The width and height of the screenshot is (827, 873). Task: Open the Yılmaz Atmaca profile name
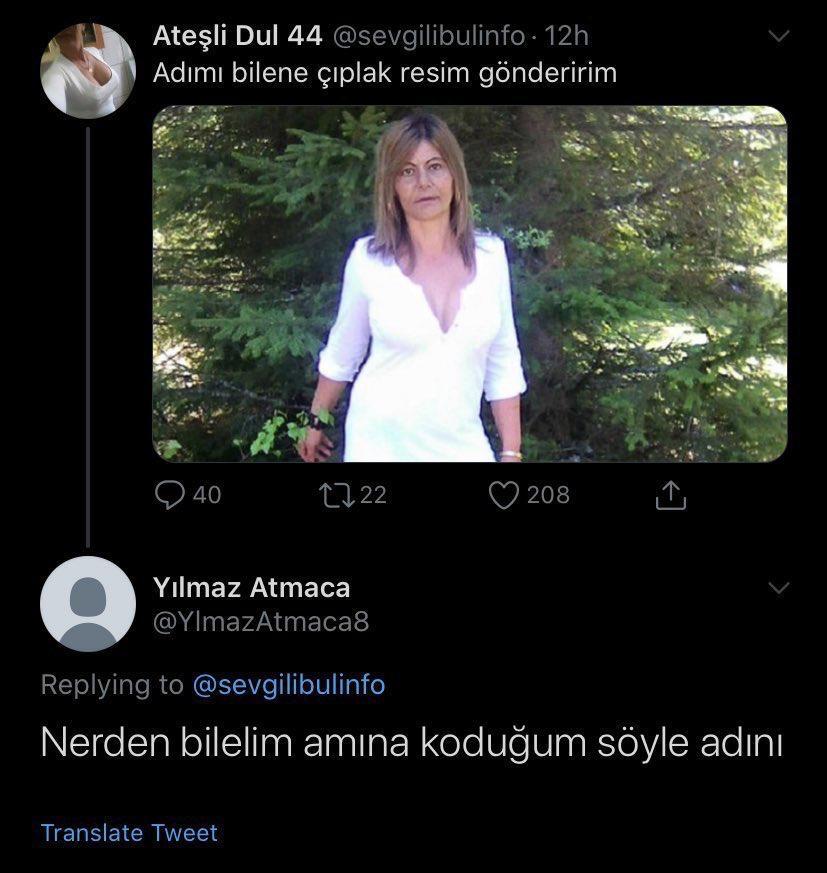251,587
